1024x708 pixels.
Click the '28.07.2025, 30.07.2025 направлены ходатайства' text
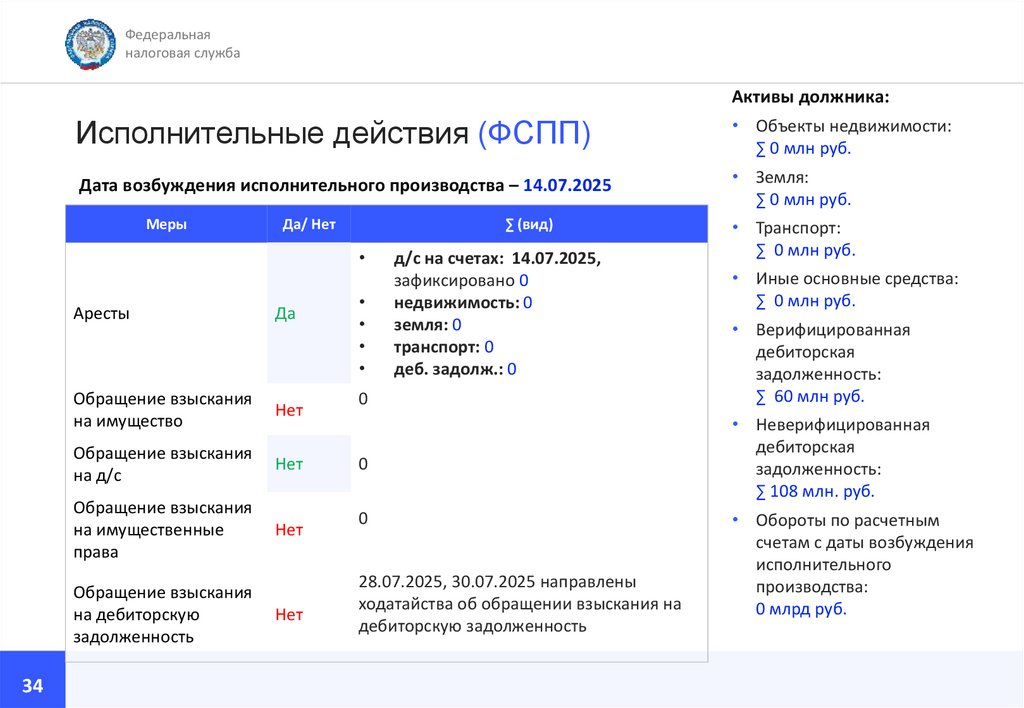point(520,604)
